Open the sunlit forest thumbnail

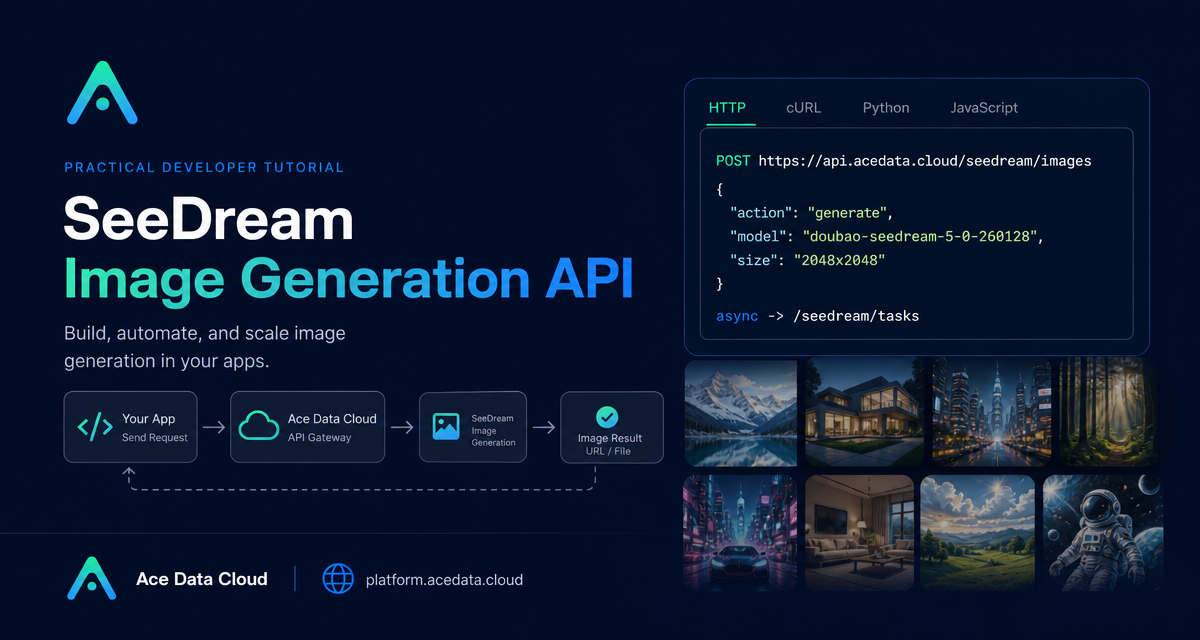pyautogui.click(x=1110, y=412)
